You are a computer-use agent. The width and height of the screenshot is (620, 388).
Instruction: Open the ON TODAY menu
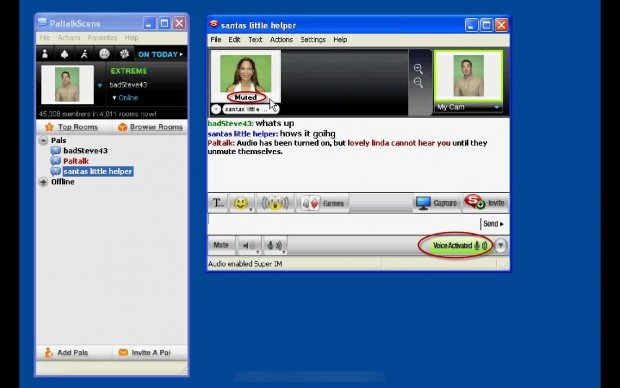tap(160, 54)
